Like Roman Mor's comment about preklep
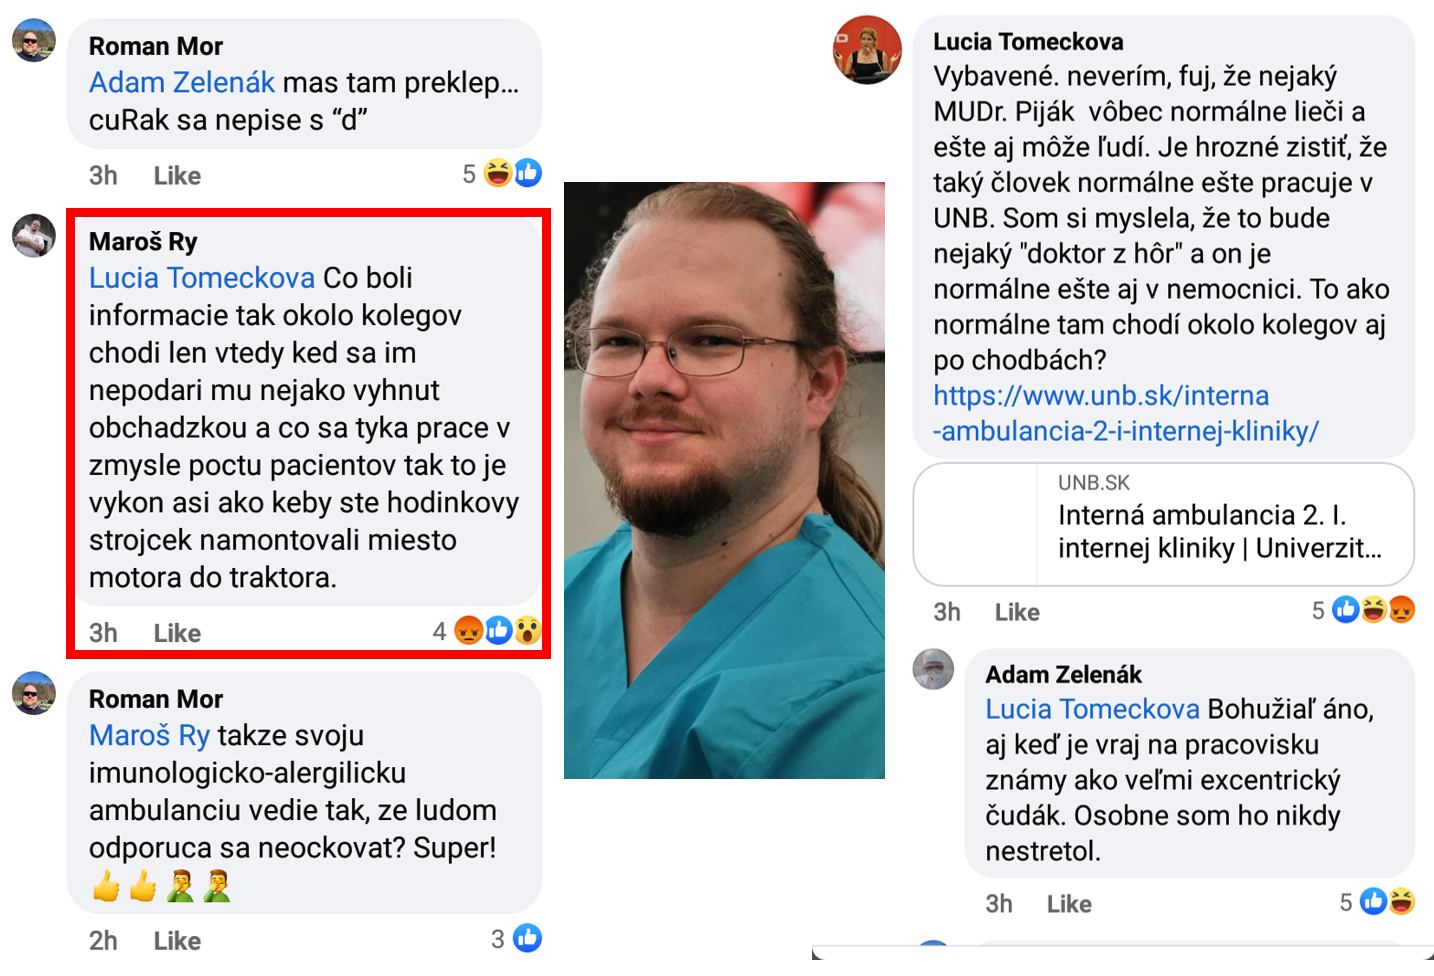The image size is (1434, 976). coord(177,176)
